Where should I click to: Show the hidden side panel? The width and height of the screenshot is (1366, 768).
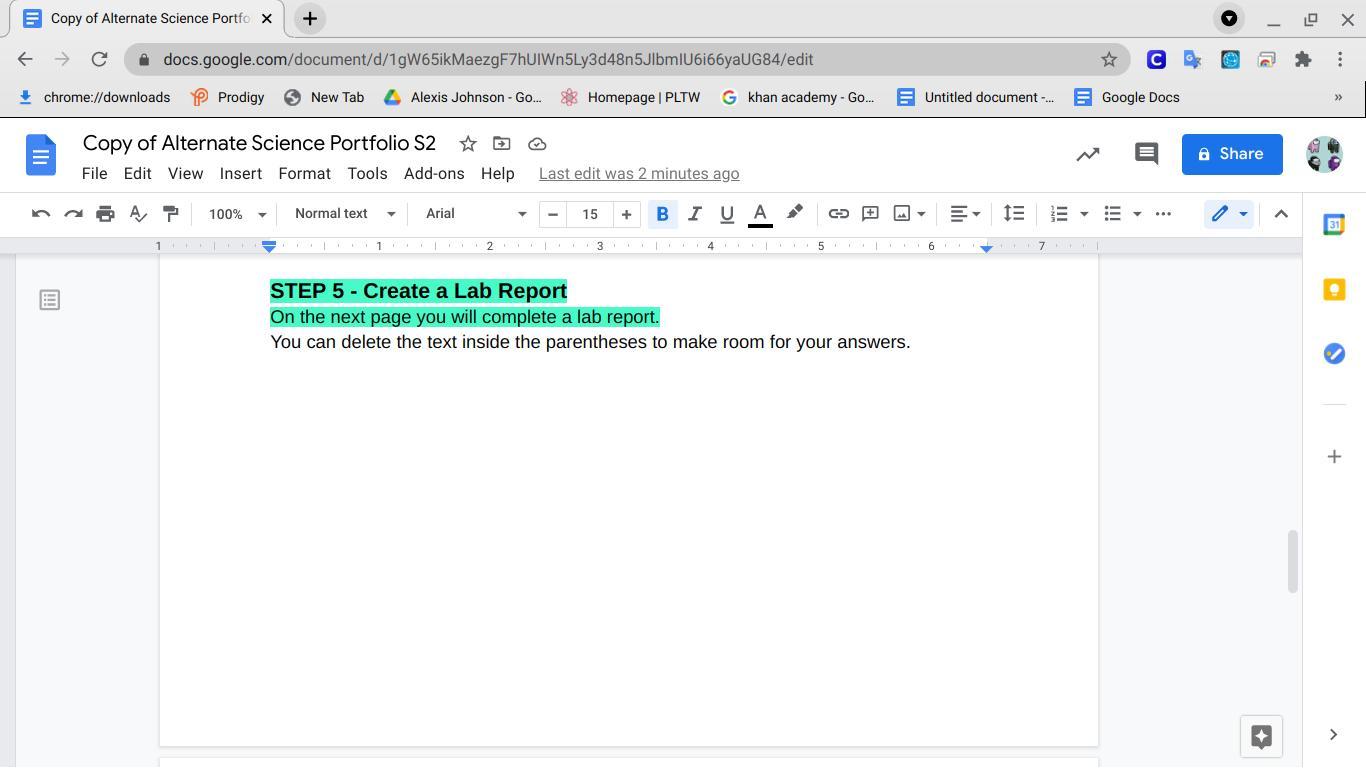click(x=1333, y=735)
